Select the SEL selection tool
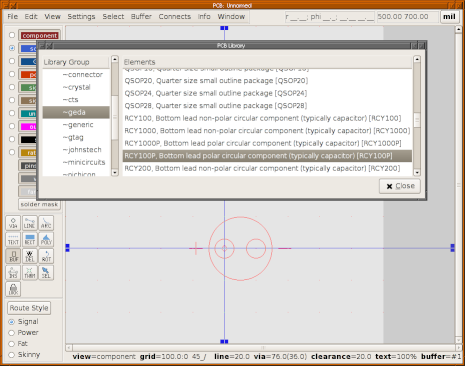The height and width of the screenshot is (366, 465). point(46,273)
